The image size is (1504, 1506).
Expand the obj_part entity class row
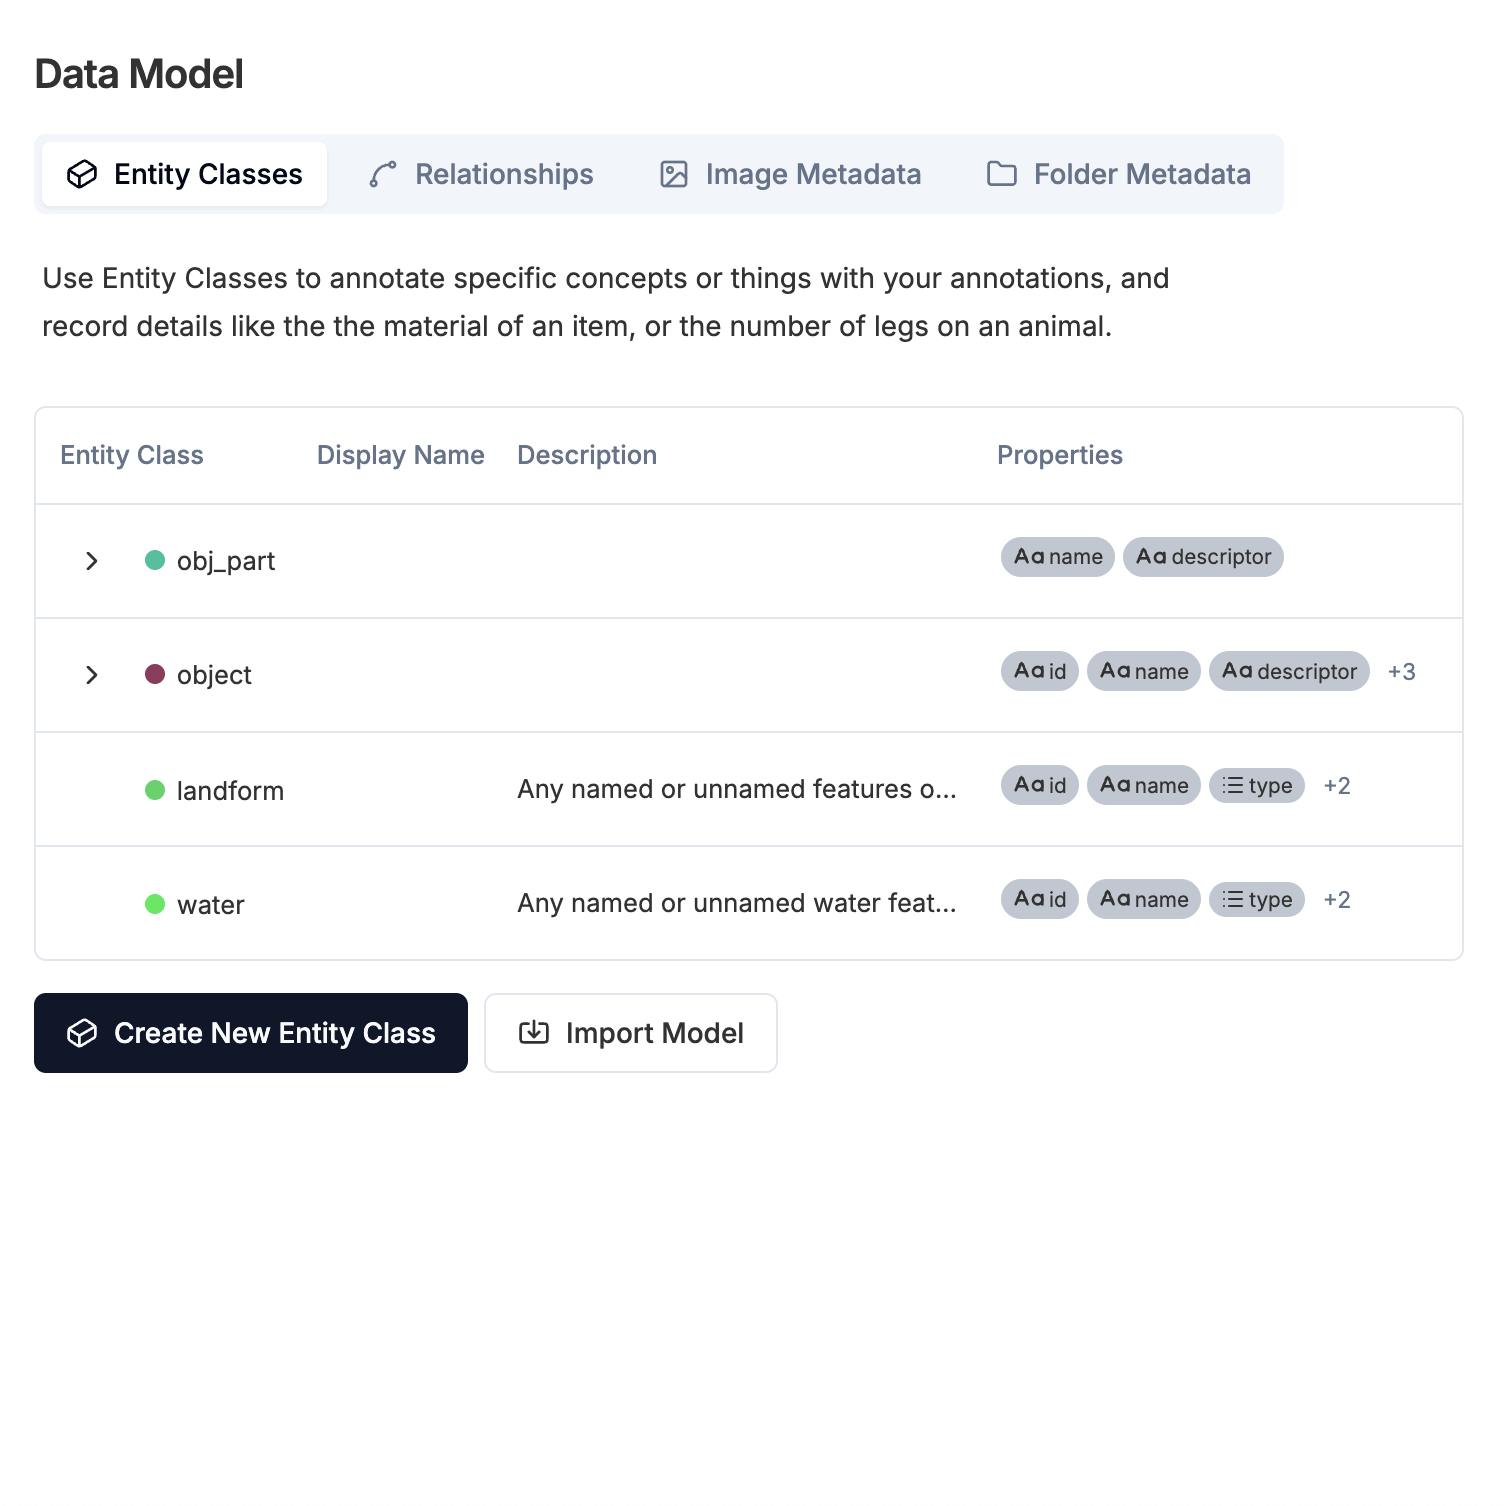[92, 560]
